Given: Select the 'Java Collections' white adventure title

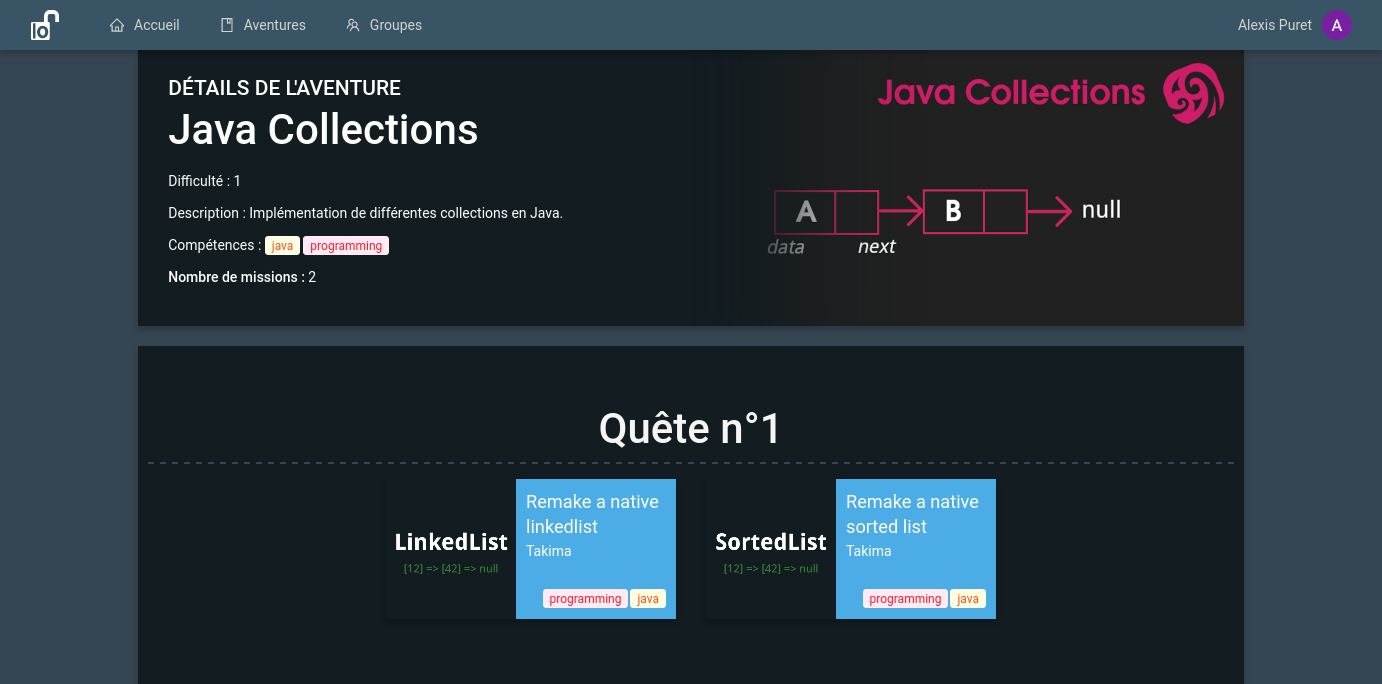Looking at the screenshot, I should [x=323, y=130].
